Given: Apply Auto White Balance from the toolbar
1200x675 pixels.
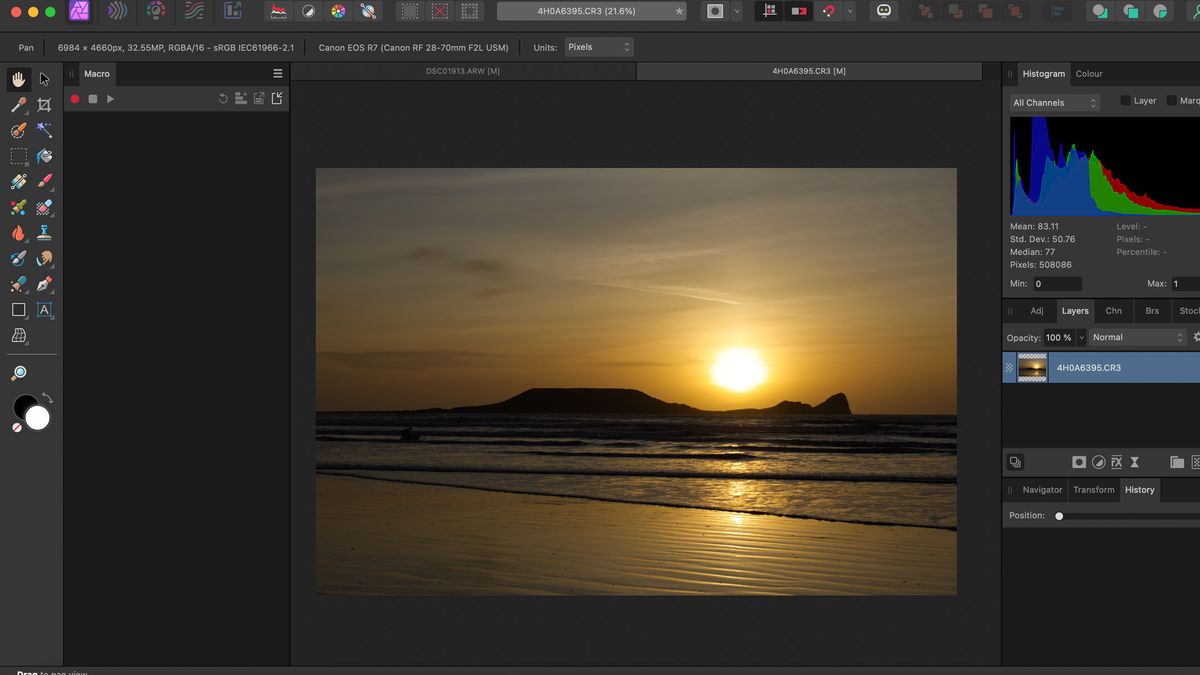Looking at the screenshot, I should (x=367, y=12).
